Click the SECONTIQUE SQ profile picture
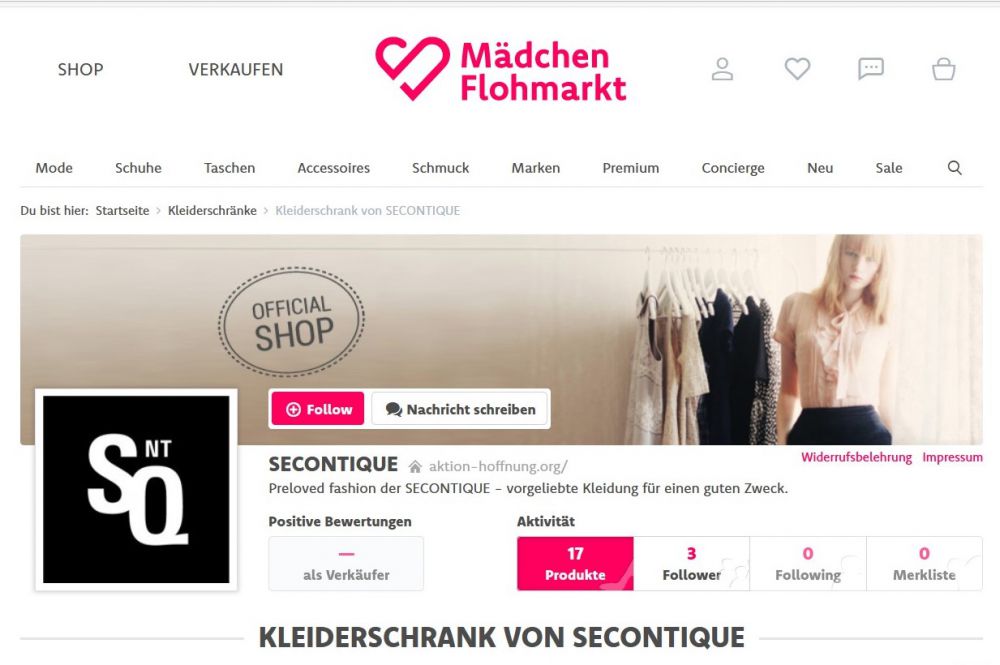Image resolution: width=1000 pixels, height=665 pixels. click(x=136, y=489)
